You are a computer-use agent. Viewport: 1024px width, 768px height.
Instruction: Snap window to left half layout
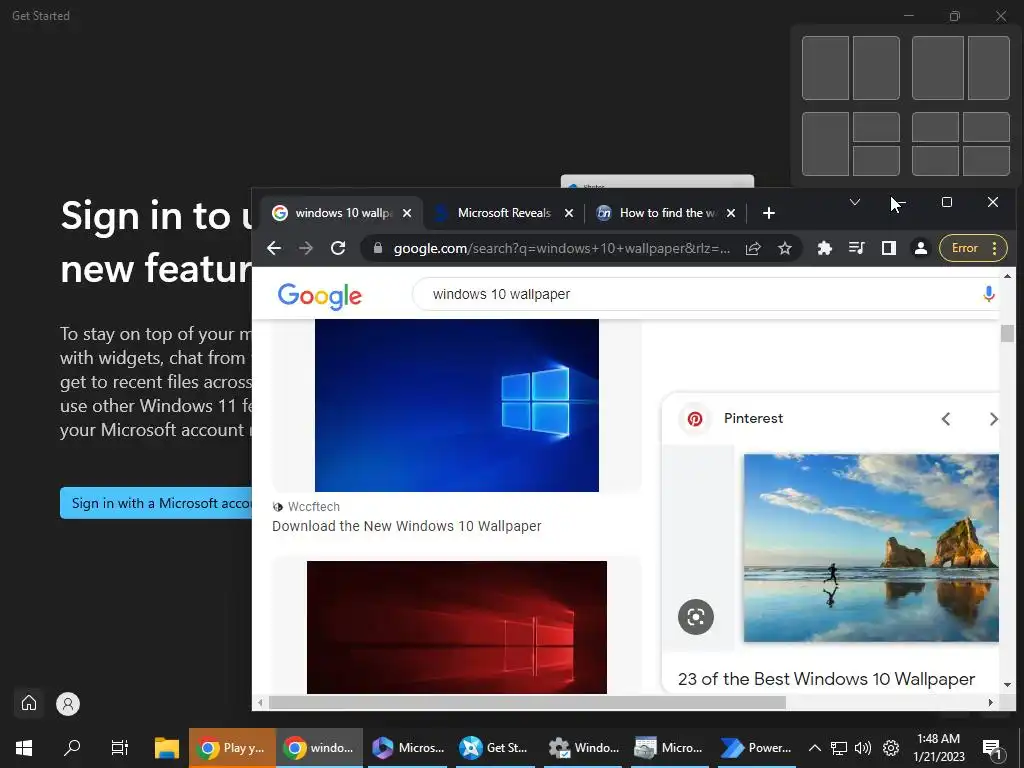[x=825, y=68]
